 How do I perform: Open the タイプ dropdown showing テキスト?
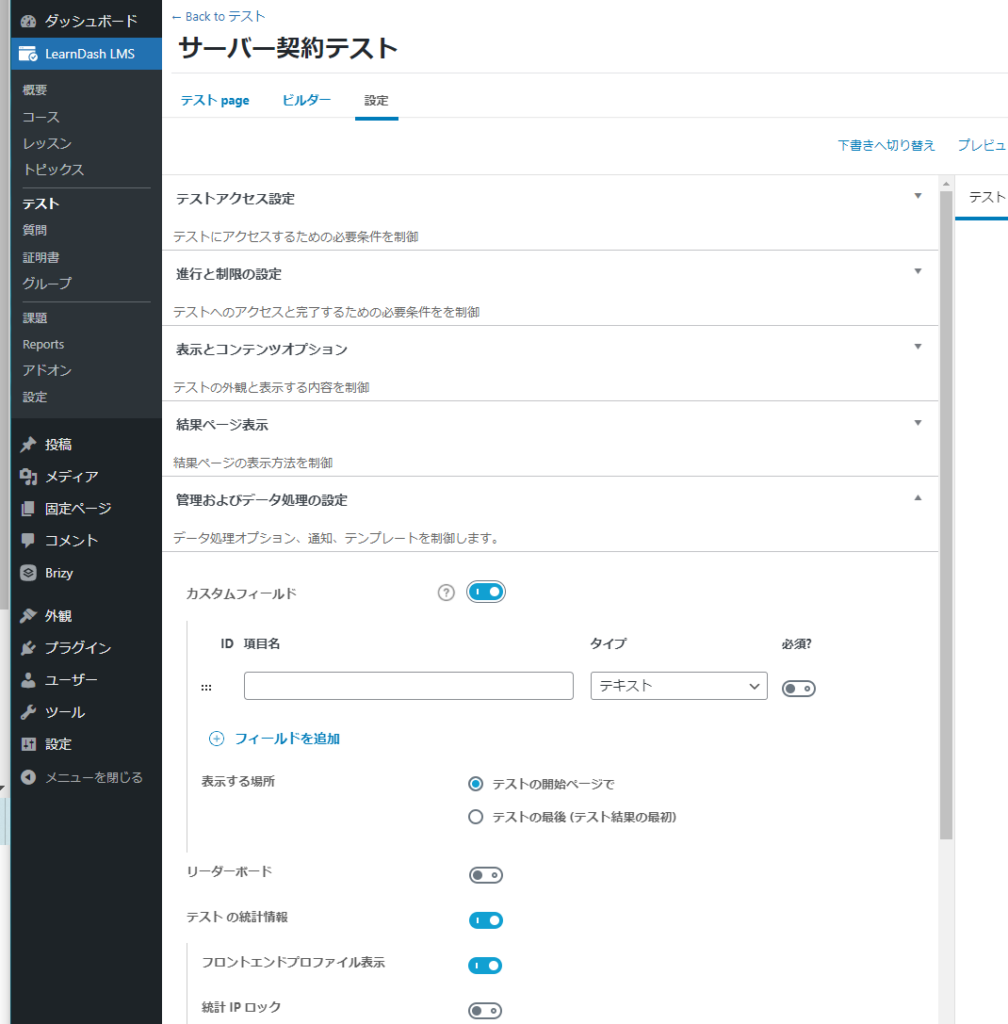pyautogui.click(x=678, y=686)
